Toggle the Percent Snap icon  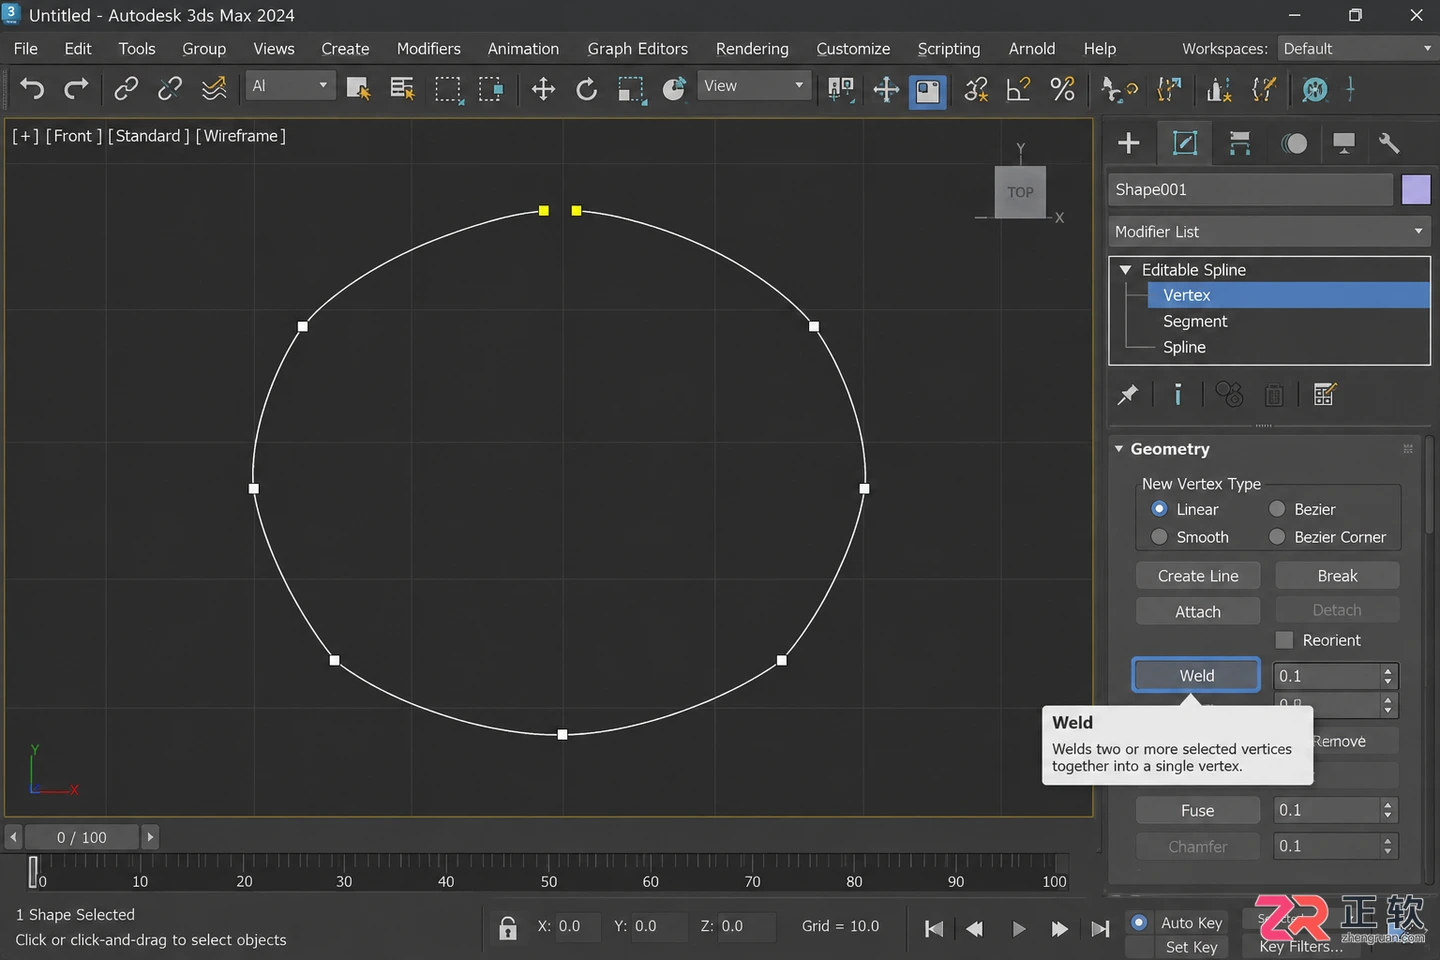tap(1062, 90)
